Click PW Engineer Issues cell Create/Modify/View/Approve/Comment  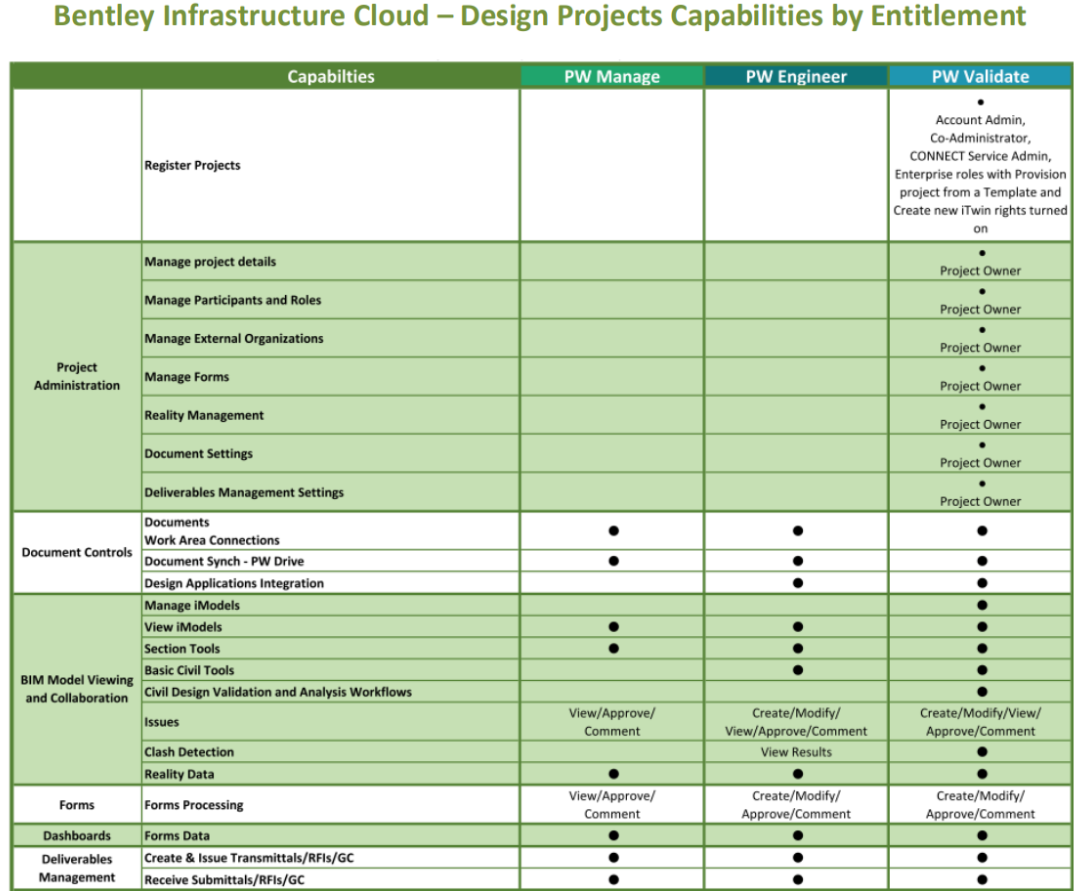pos(796,722)
